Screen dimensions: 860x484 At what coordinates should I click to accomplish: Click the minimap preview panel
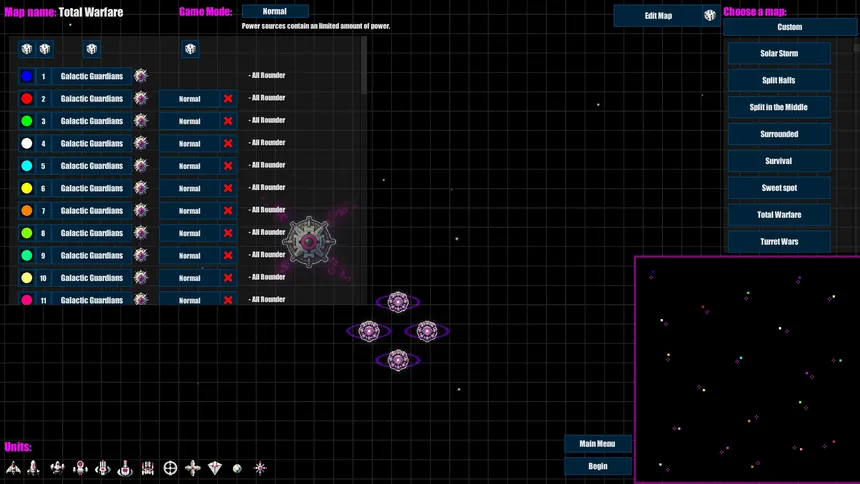[x=747, y=369]
